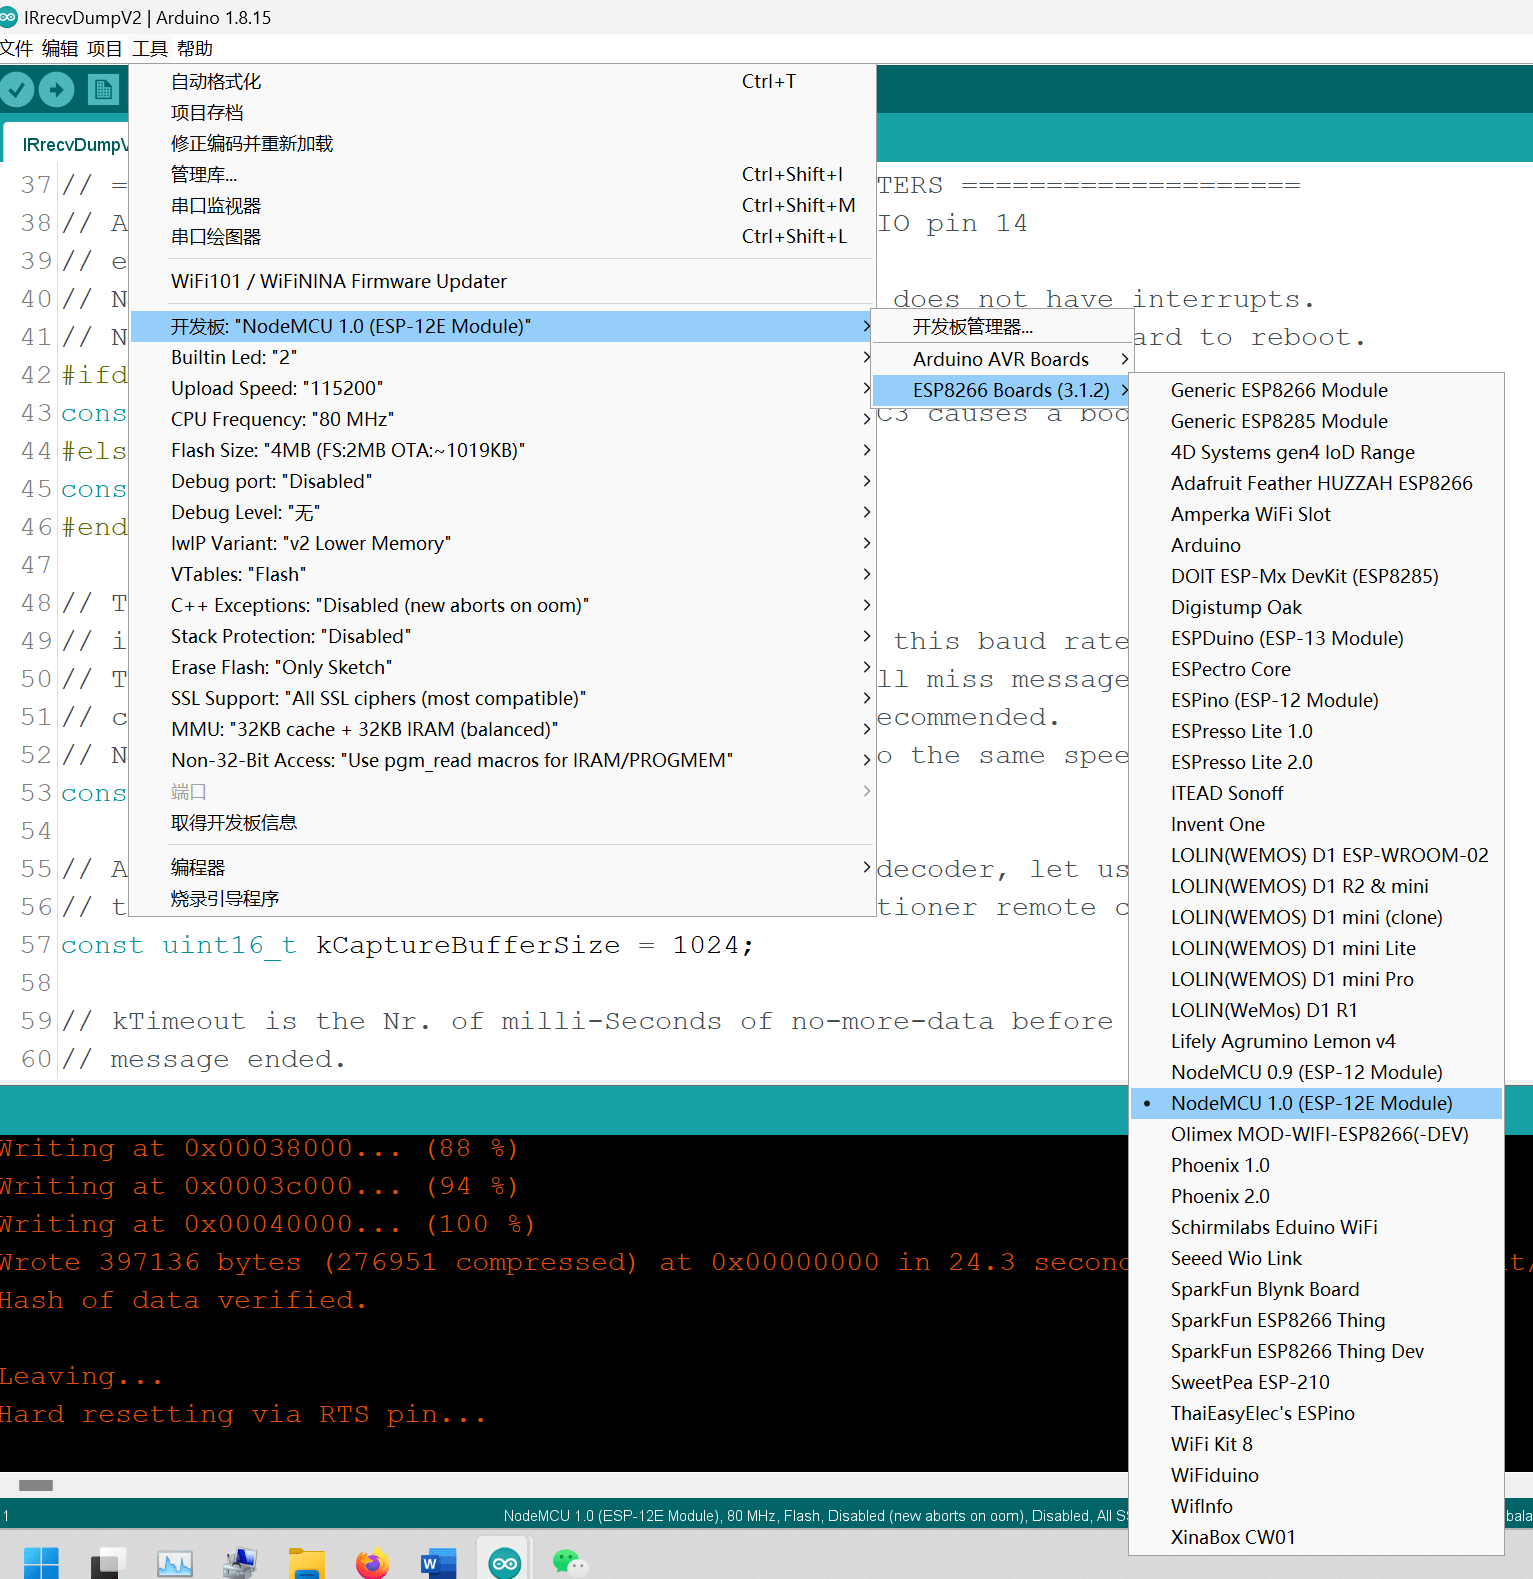Expand ESP8266 Boards (3.1.2) submenu
Viewport: 1533px width, 1579px height.
[x=1003, y=390]
